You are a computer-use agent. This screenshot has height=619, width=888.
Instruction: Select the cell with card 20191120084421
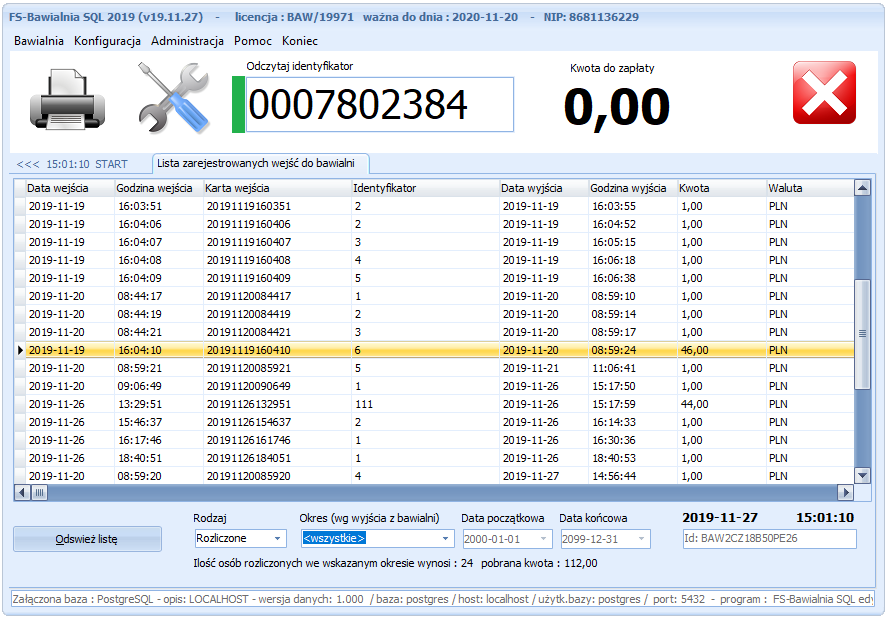click(x=278, y=332)
